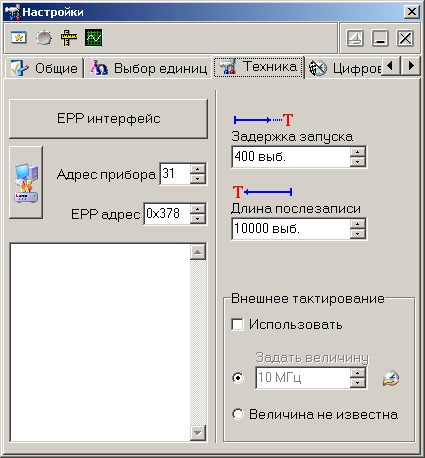Open the Общие tab

tap(44, 68)
